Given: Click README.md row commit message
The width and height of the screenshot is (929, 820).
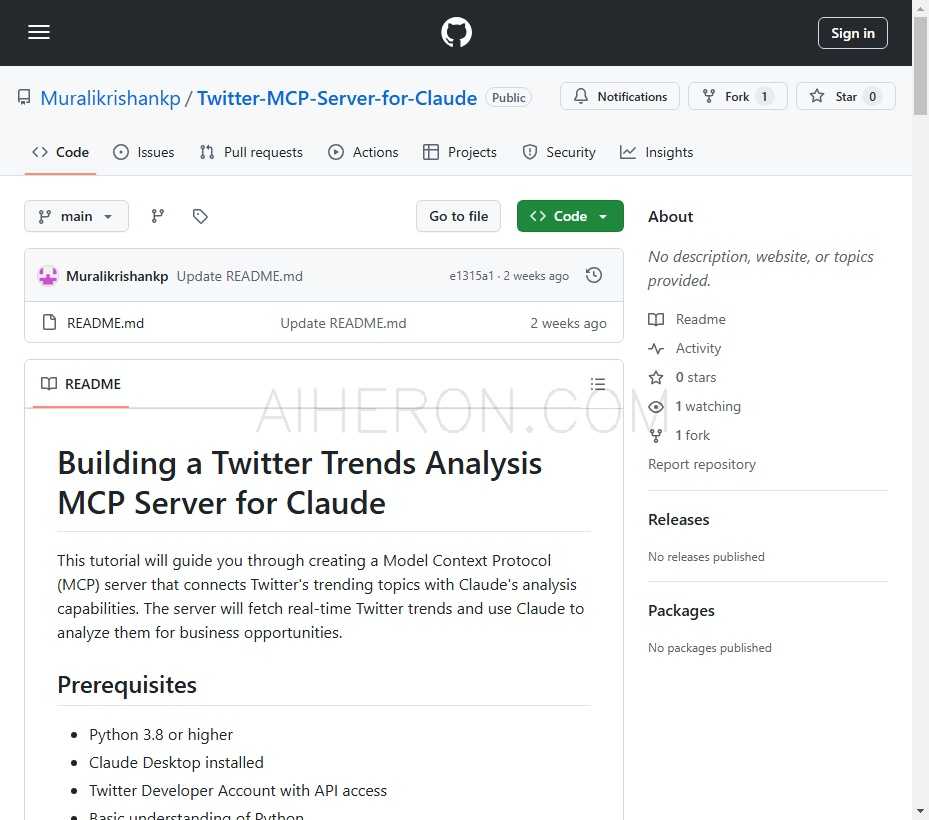Looking at the screenshot, I should [344, 323].
